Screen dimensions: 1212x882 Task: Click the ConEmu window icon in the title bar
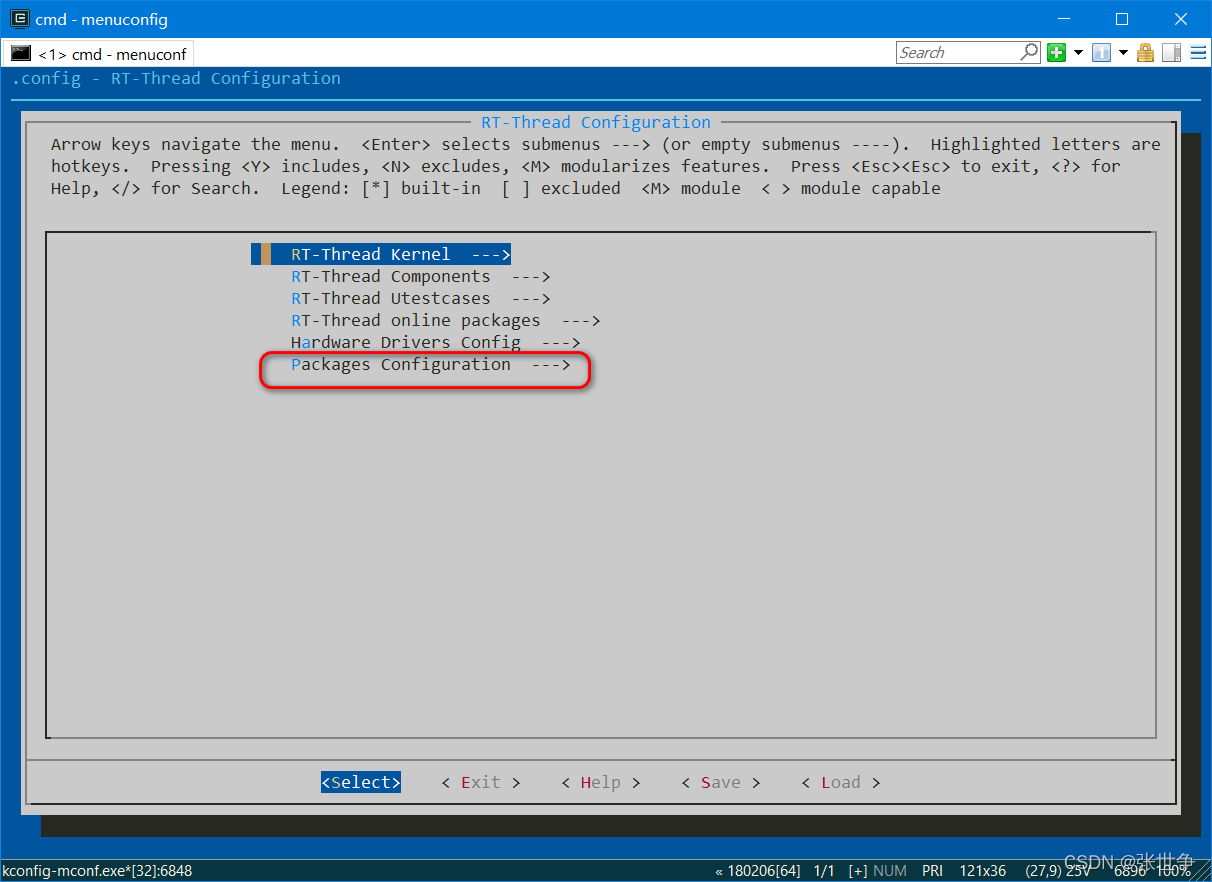coord(18,19)
